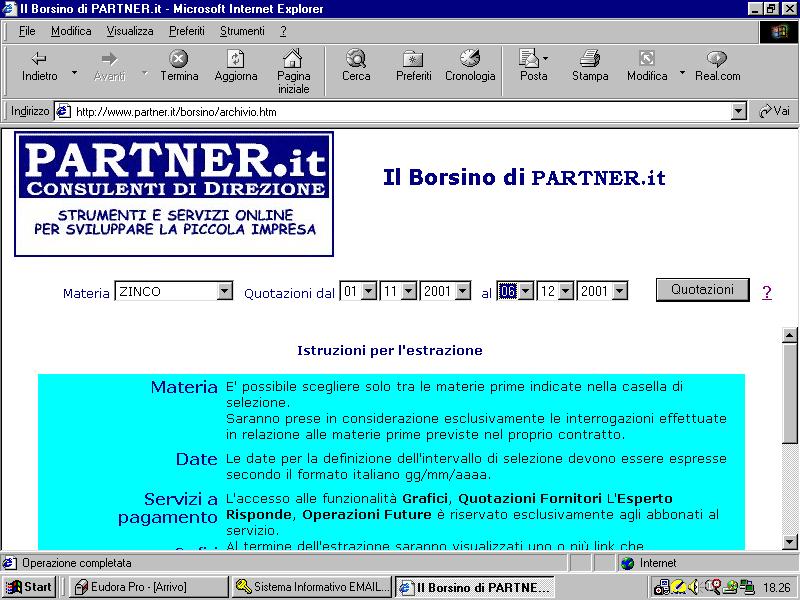Expand the start day 01 dropdown

coord(369,291)
